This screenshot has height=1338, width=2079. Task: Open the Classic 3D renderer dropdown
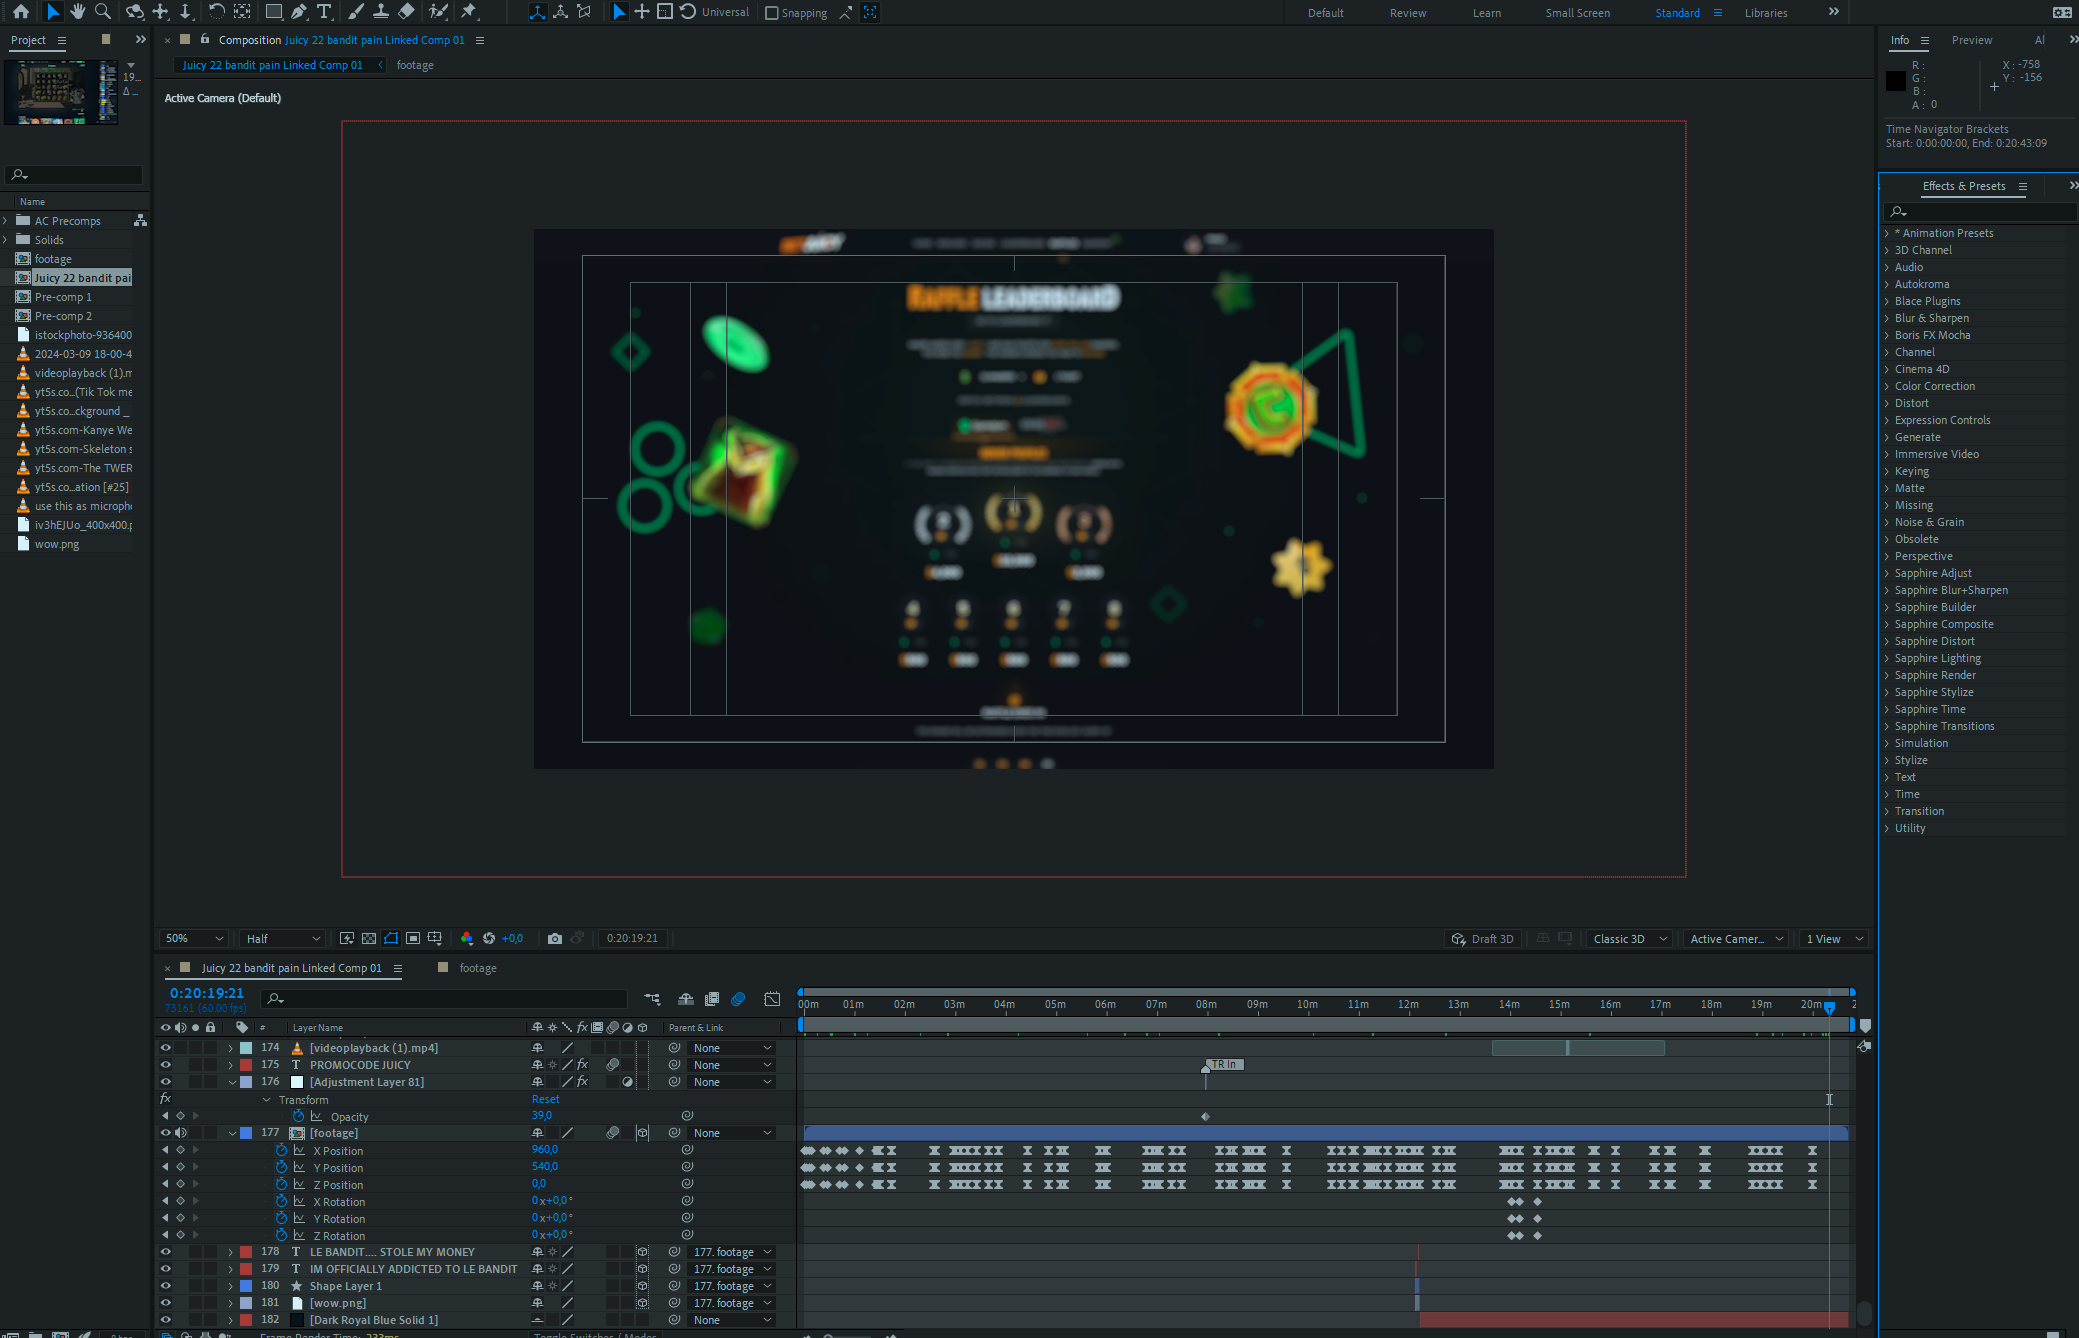click(1629, 939)
